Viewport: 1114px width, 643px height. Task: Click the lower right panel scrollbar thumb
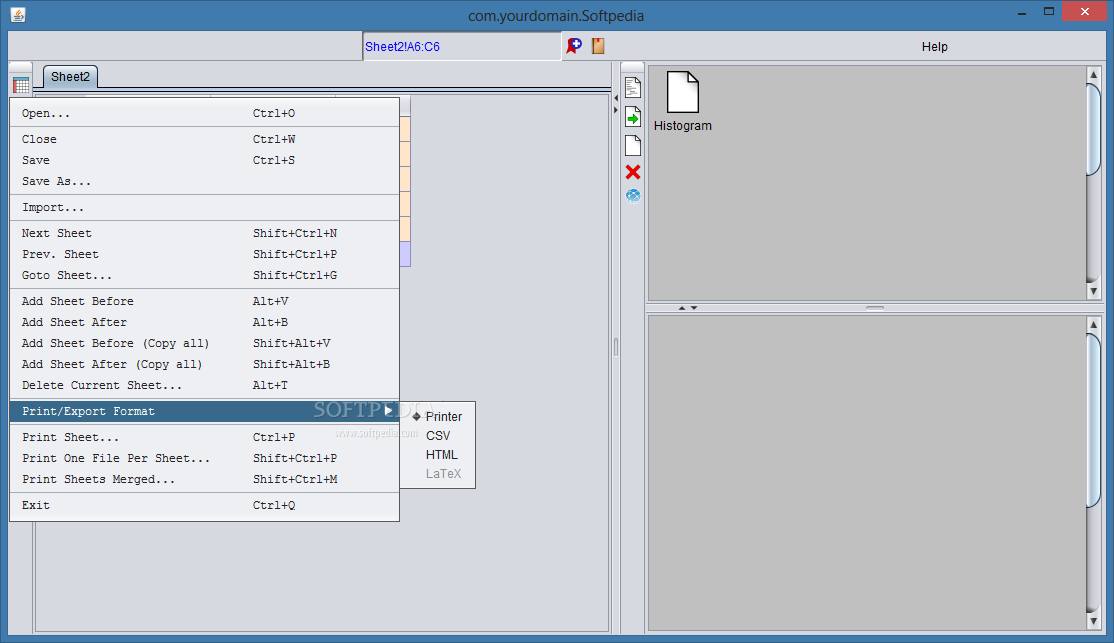[x=1093, y=421]
